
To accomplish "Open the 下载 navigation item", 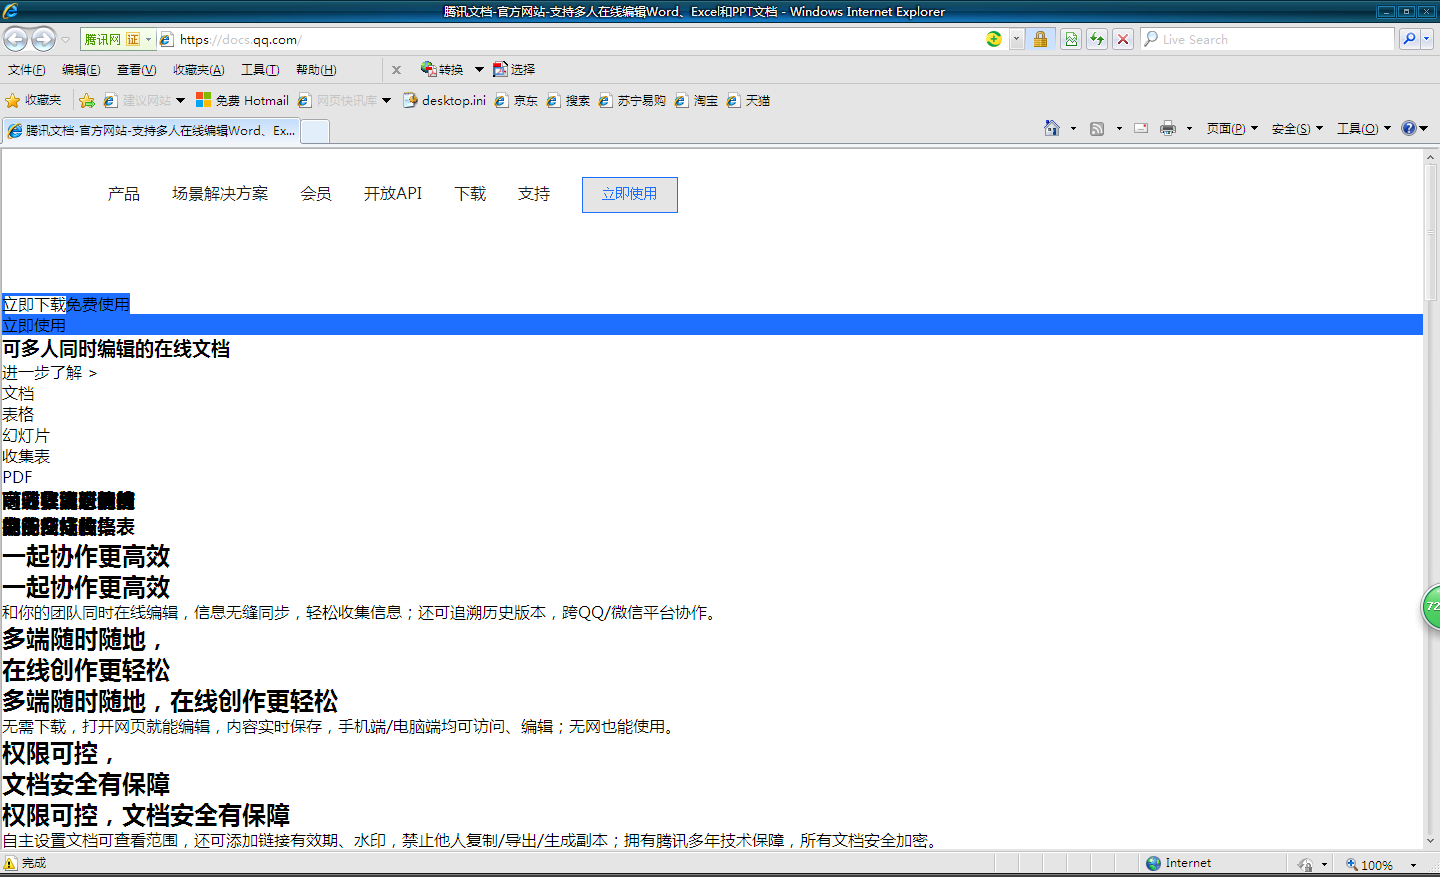I will pos(470,194).
